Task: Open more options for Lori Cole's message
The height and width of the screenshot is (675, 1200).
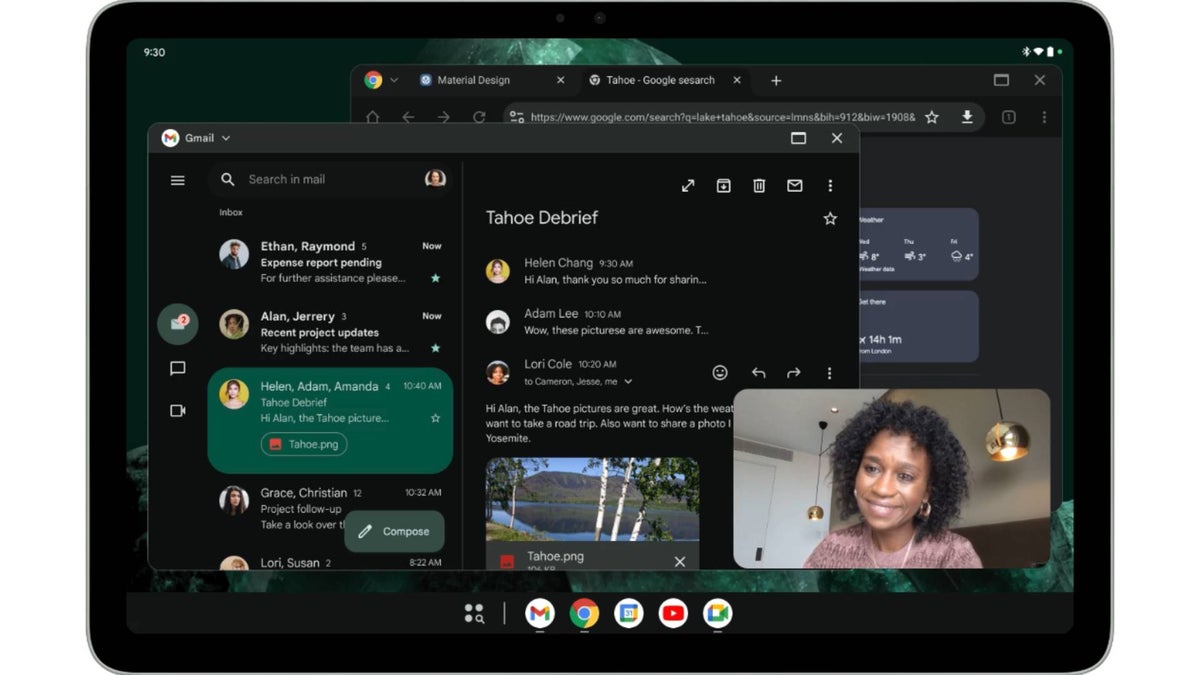Action: (829, 373)
